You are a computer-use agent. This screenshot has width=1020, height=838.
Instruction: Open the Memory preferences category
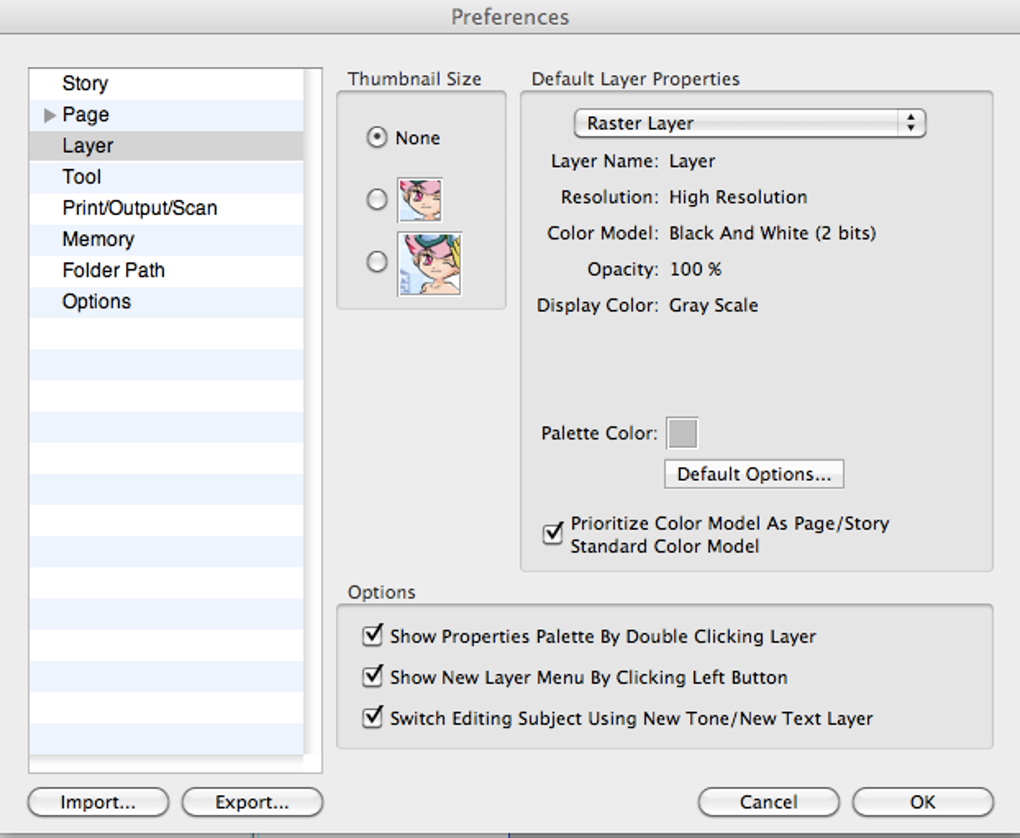166,239
